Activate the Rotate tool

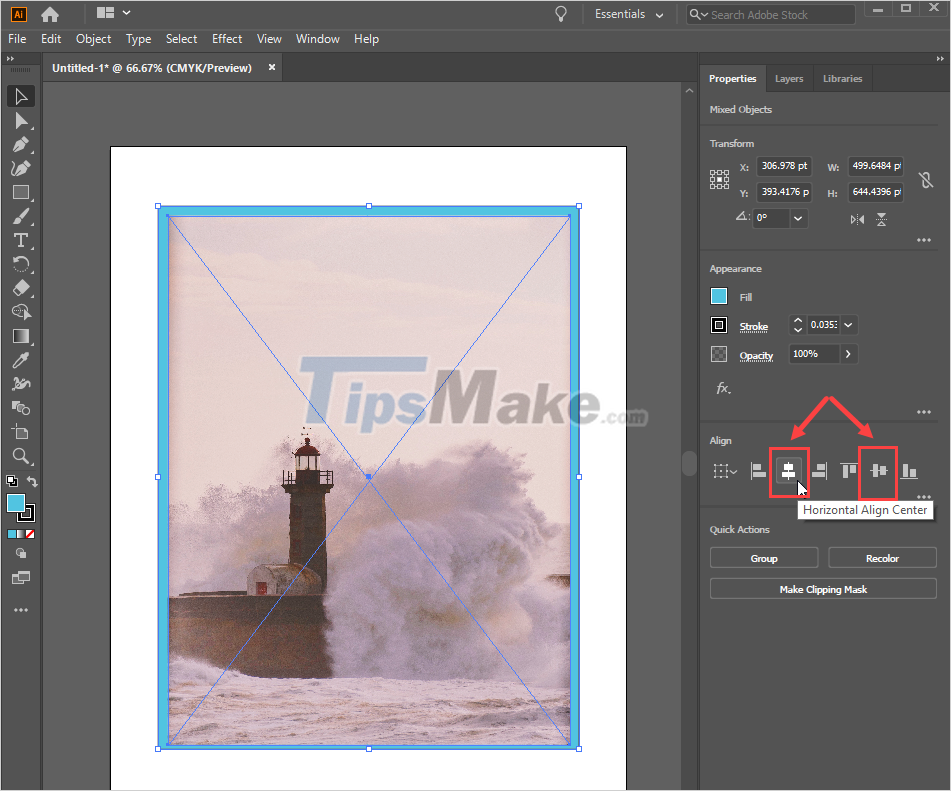(x=21, y=263)
